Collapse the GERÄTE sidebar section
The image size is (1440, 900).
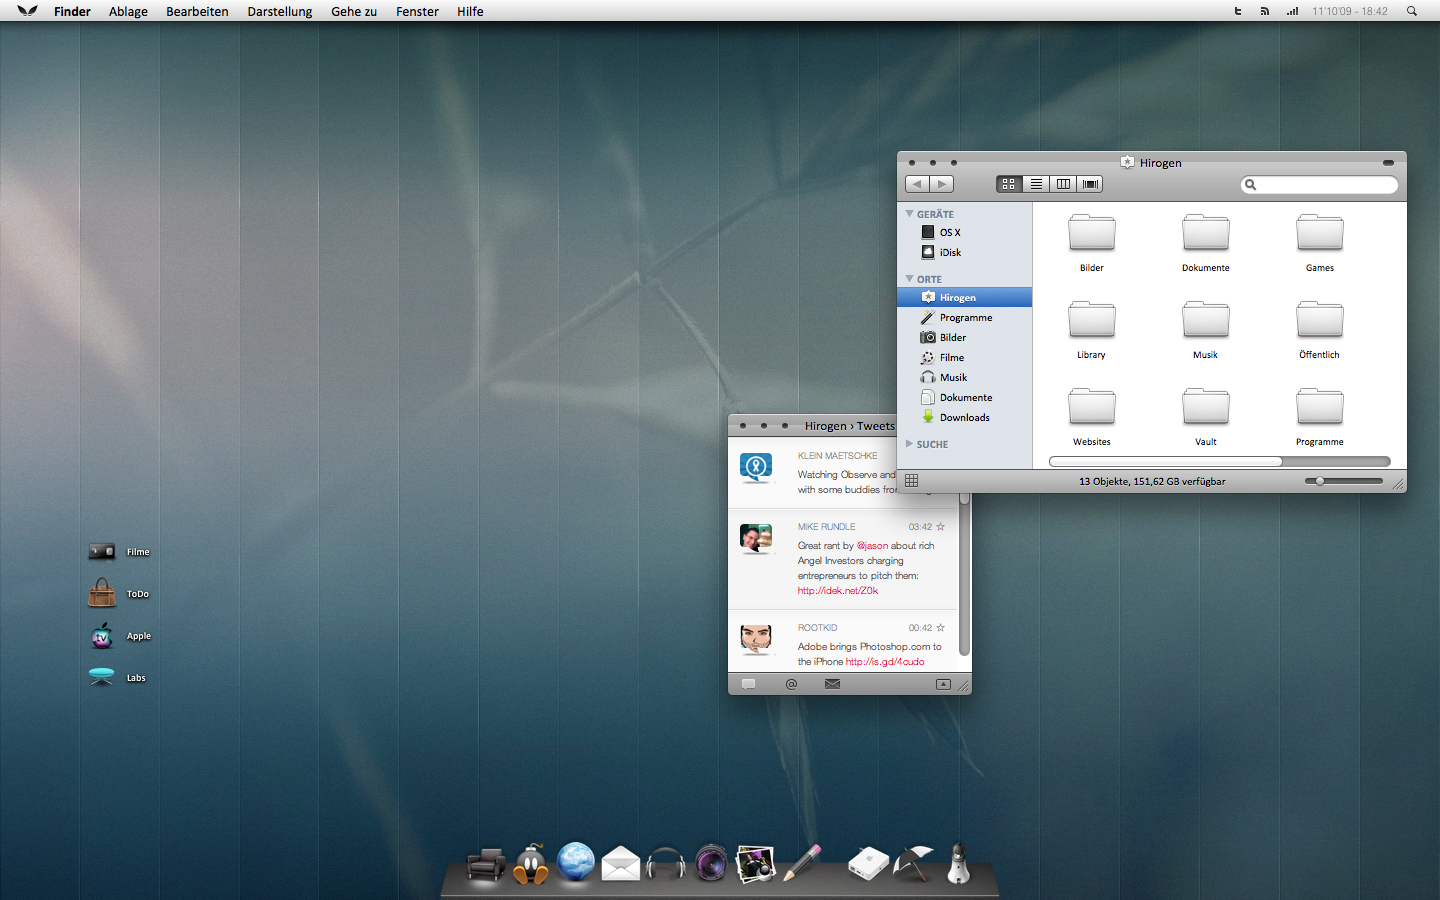click(x=909, y=214)
